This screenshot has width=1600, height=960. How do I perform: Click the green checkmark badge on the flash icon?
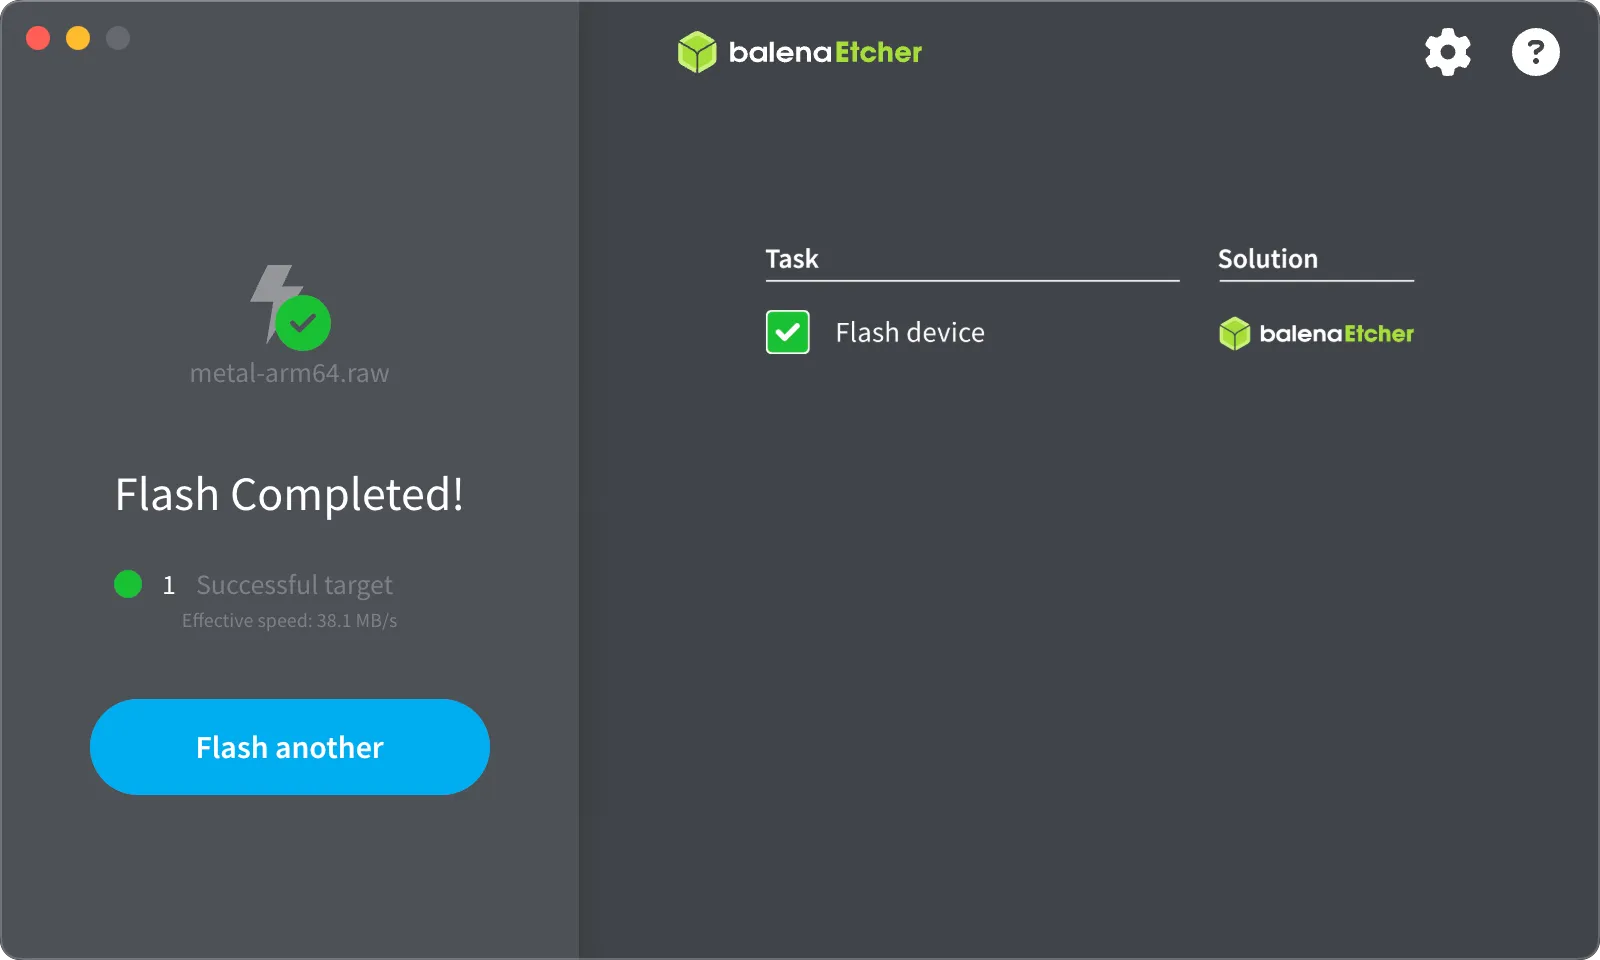point(305,322)
